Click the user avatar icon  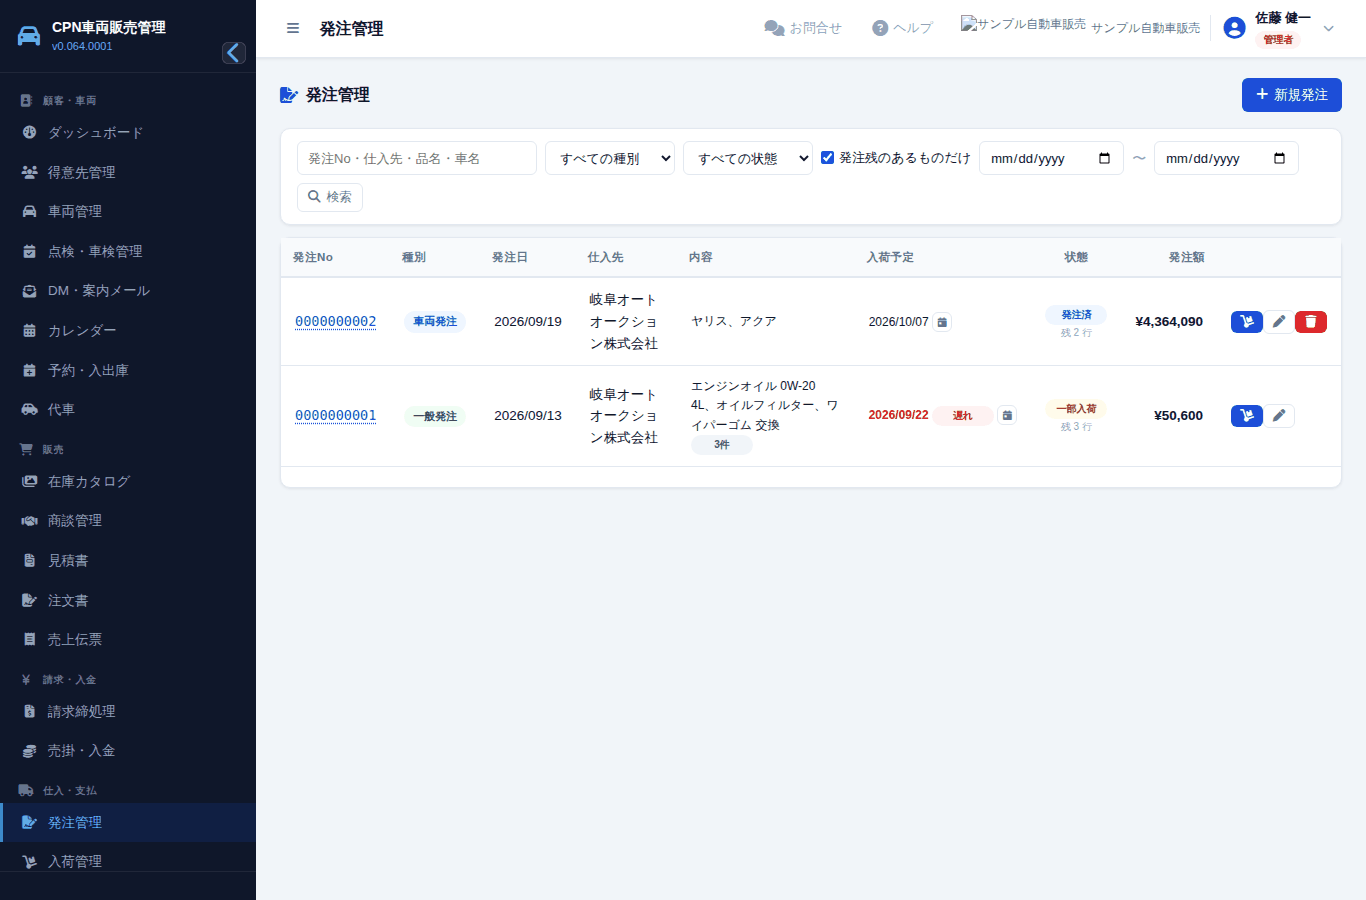(x=1235, y=28)
